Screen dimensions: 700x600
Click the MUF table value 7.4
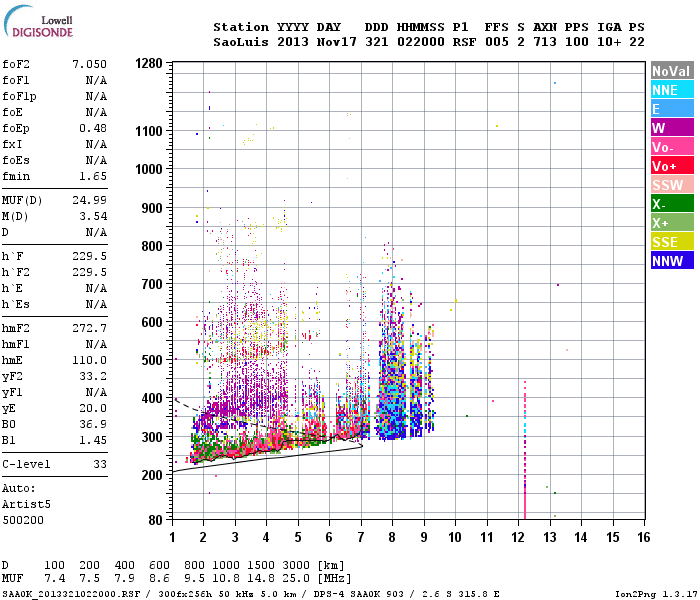coord(55,578)
